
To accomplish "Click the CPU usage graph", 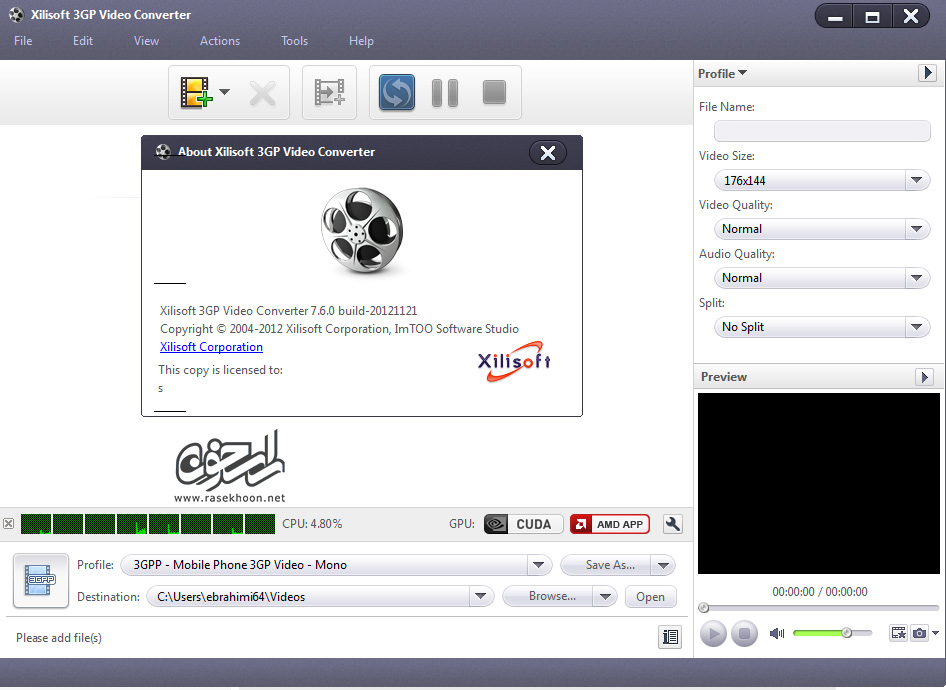I will (x=148, y=524).
